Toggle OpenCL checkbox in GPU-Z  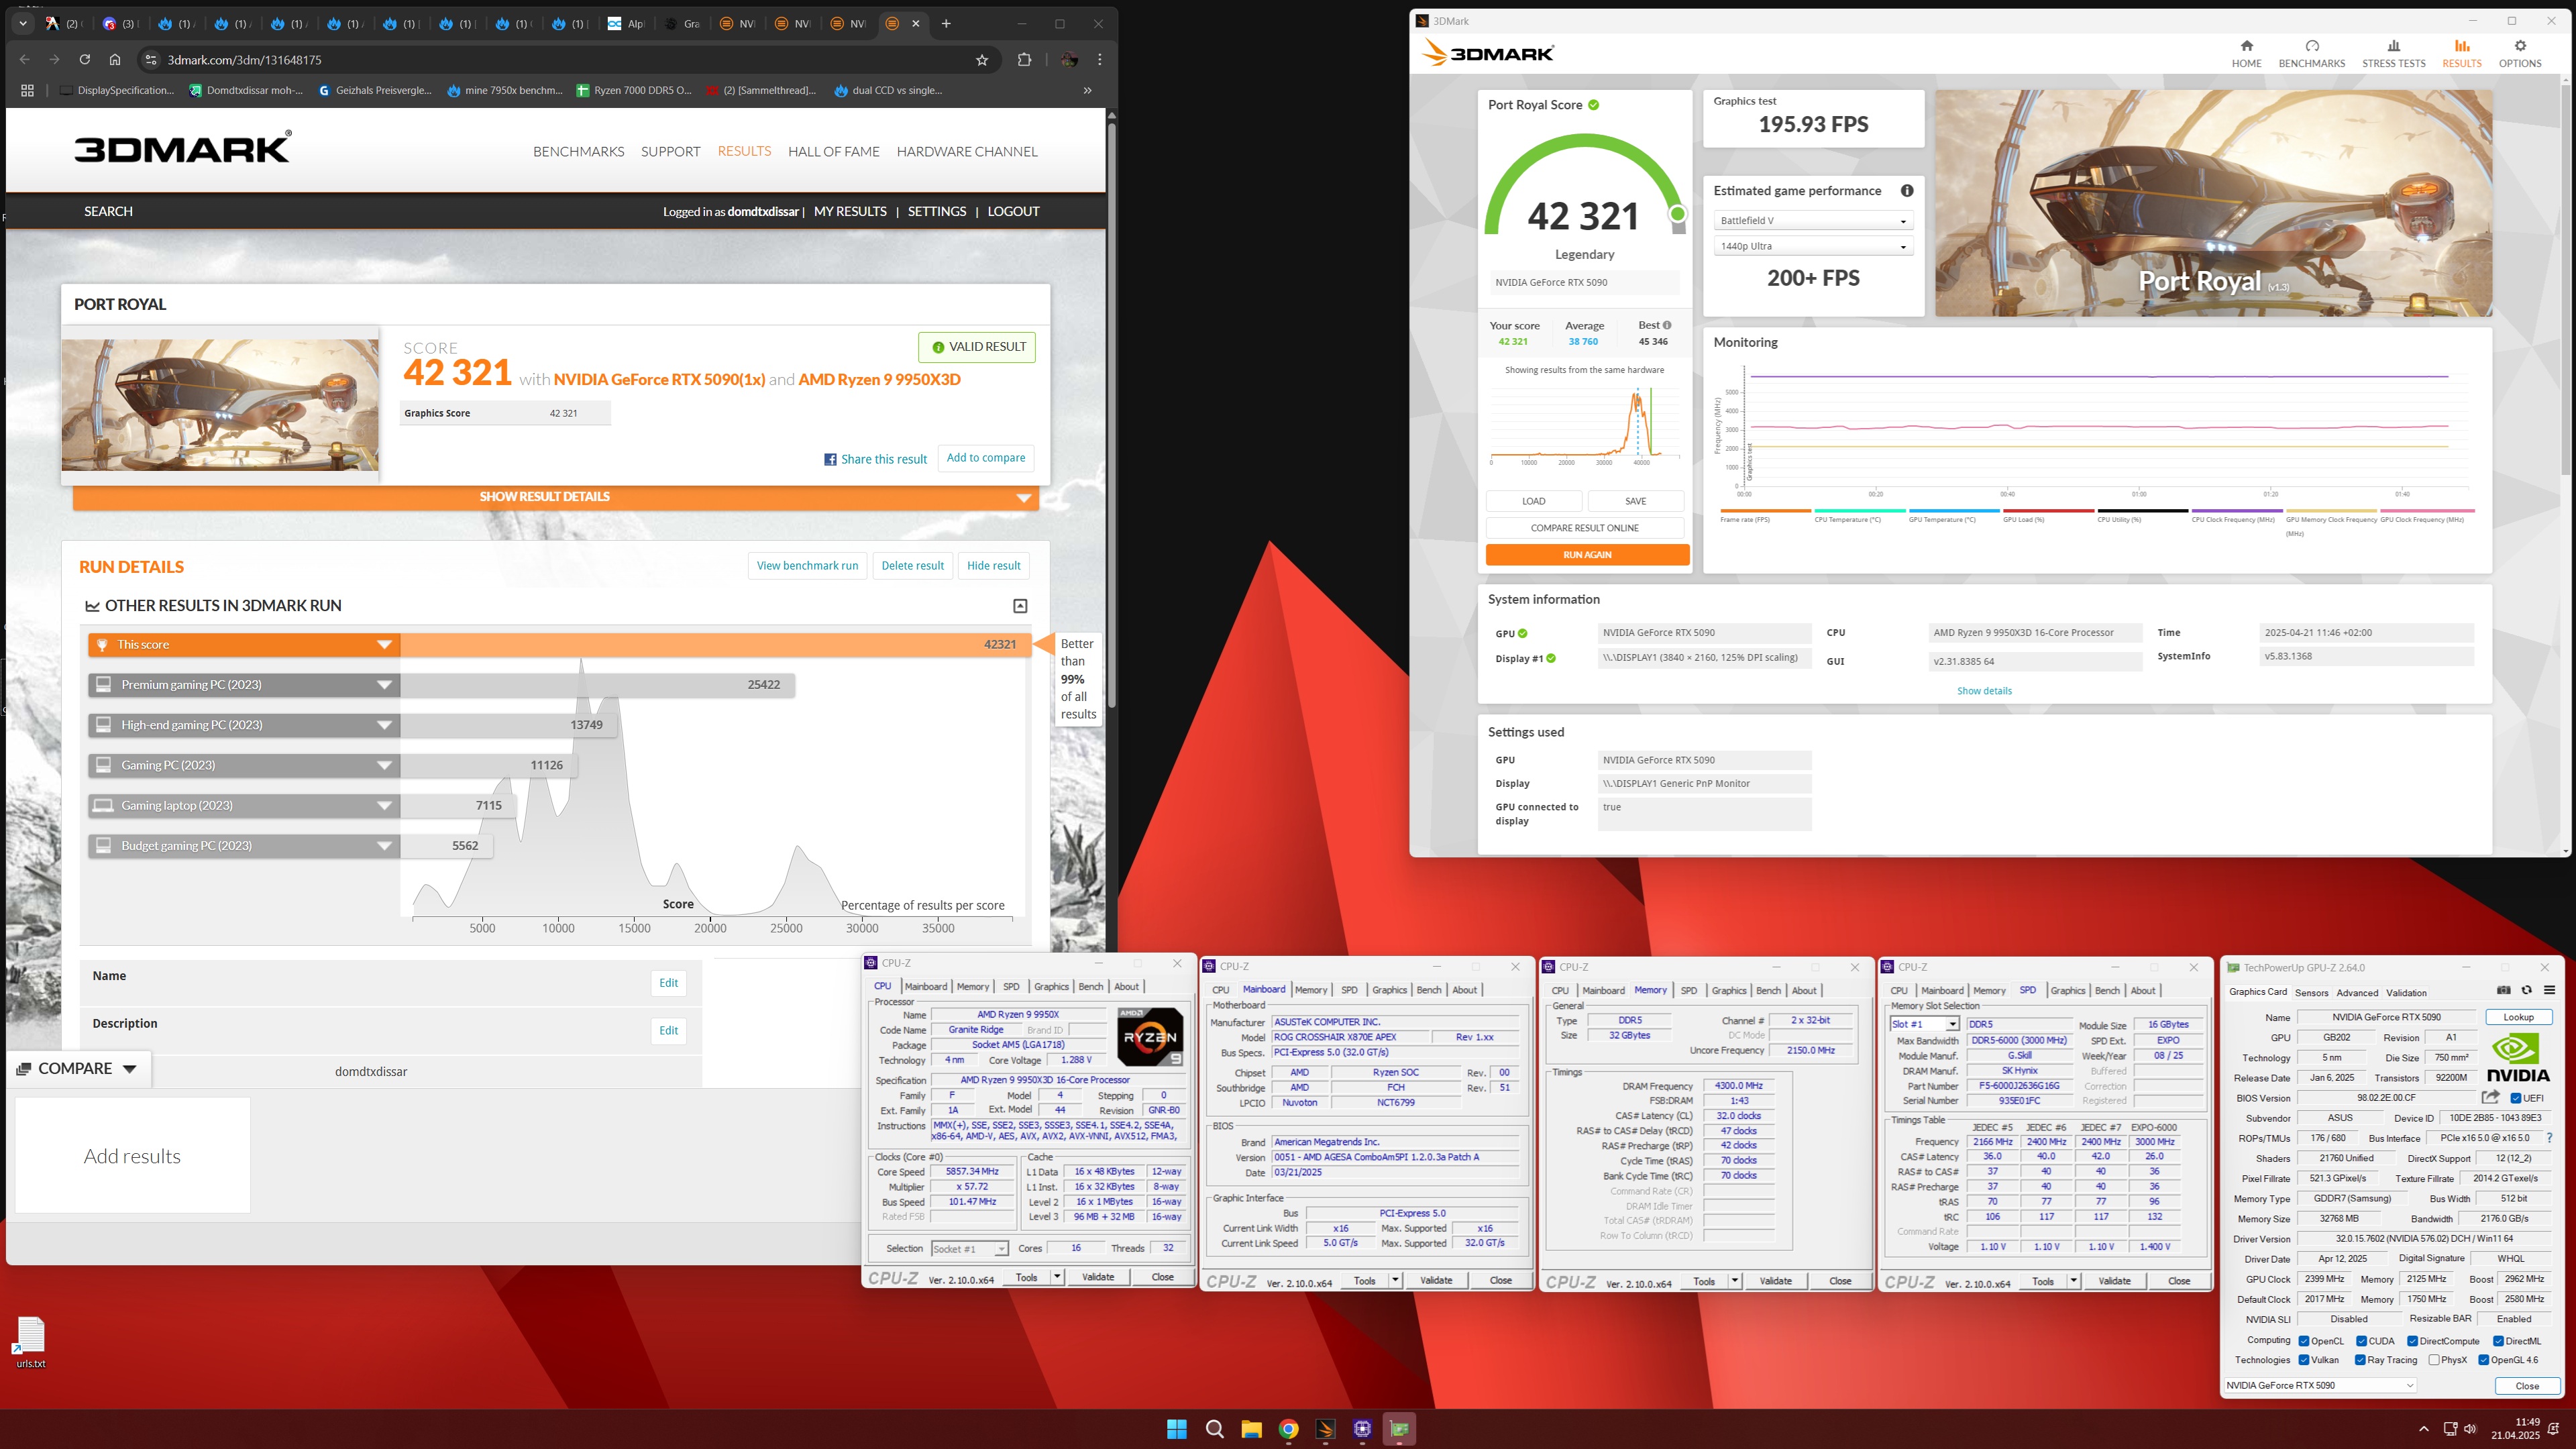[x=2304, y=1341]
